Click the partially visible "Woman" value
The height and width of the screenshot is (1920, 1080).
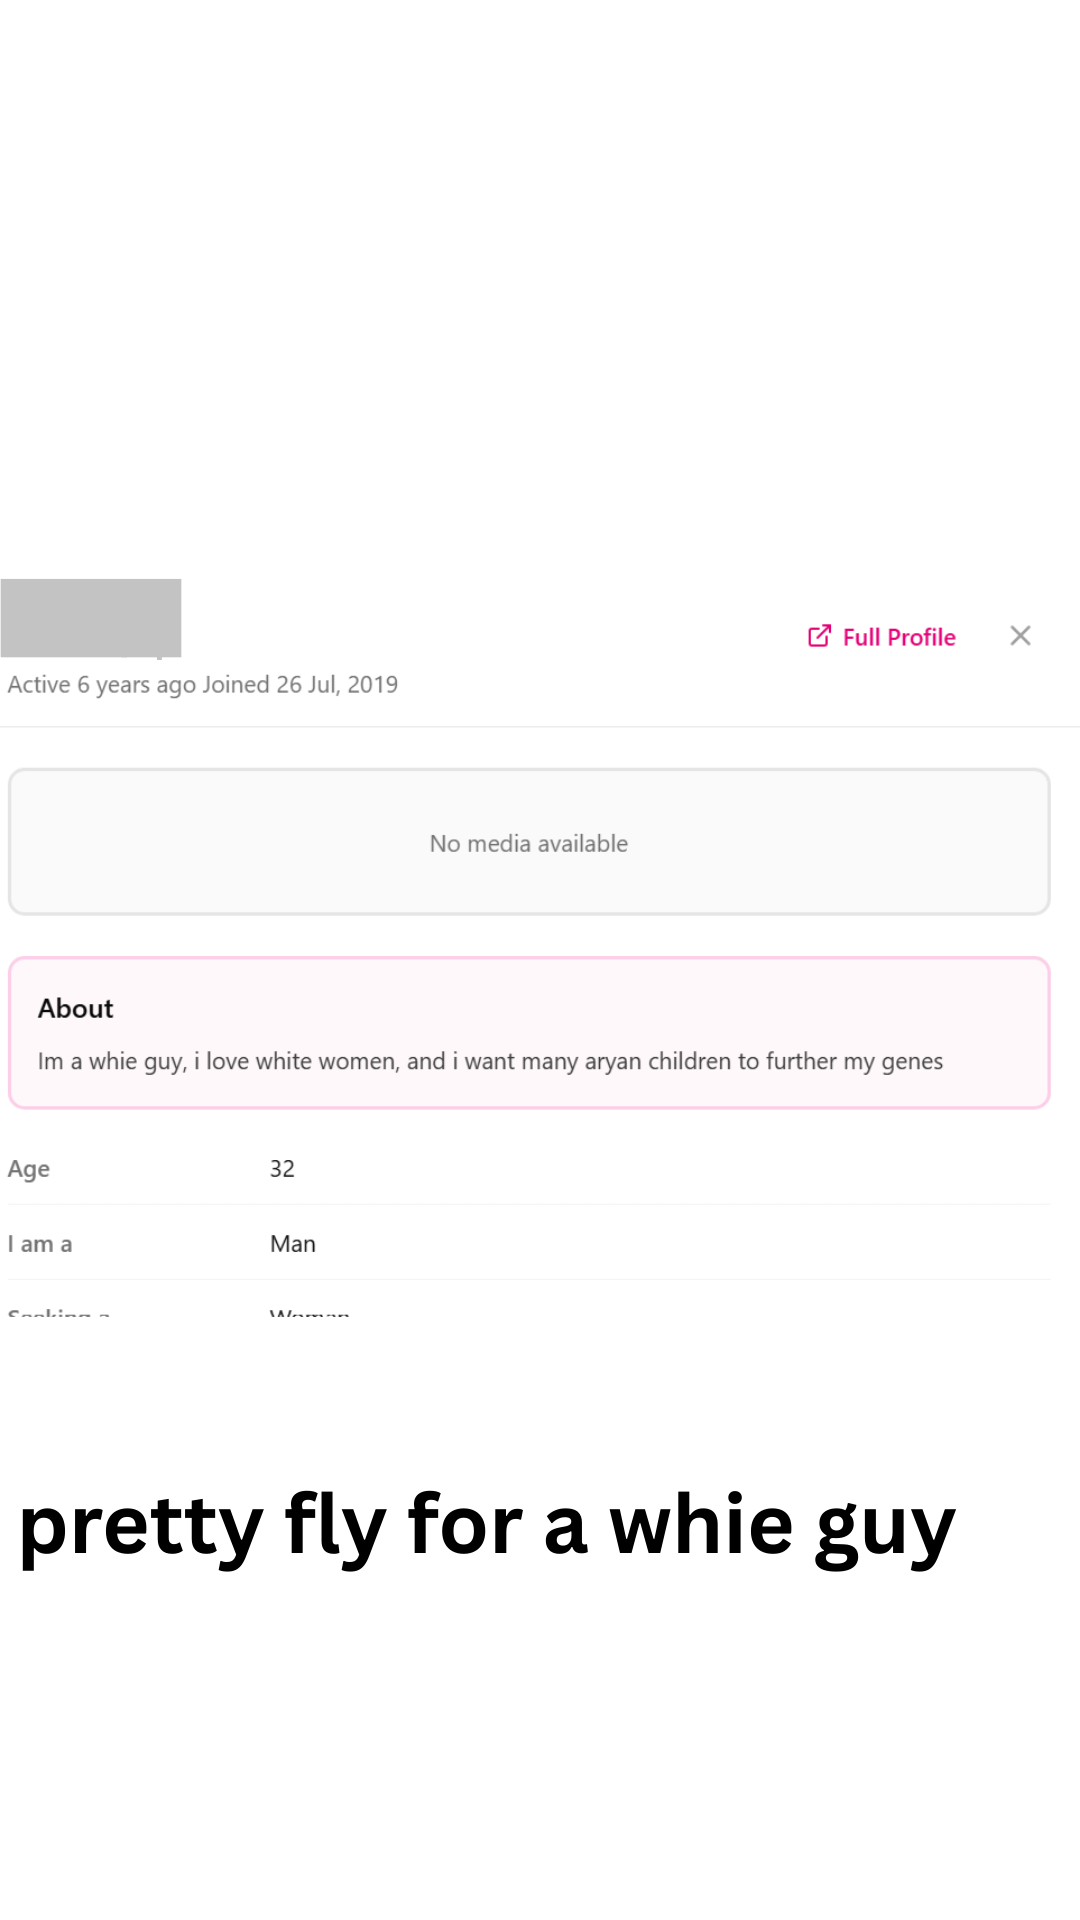point(309,1311)
